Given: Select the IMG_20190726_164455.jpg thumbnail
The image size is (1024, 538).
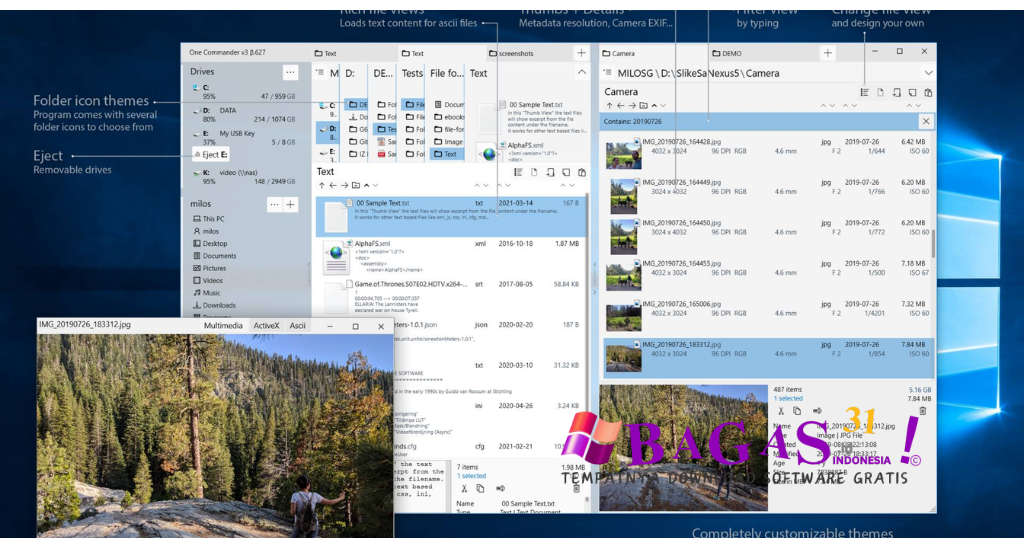Looking at the screenshot, I should coord(623,276).
